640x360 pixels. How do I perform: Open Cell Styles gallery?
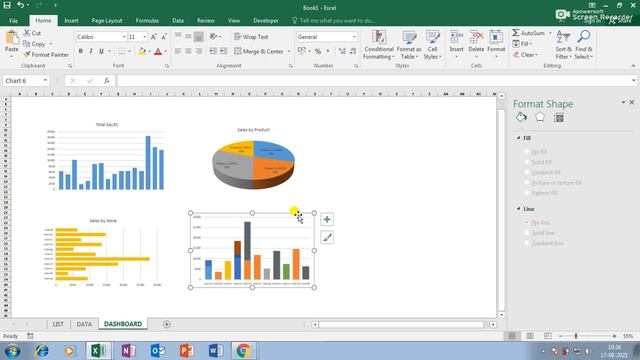(432, 45)
